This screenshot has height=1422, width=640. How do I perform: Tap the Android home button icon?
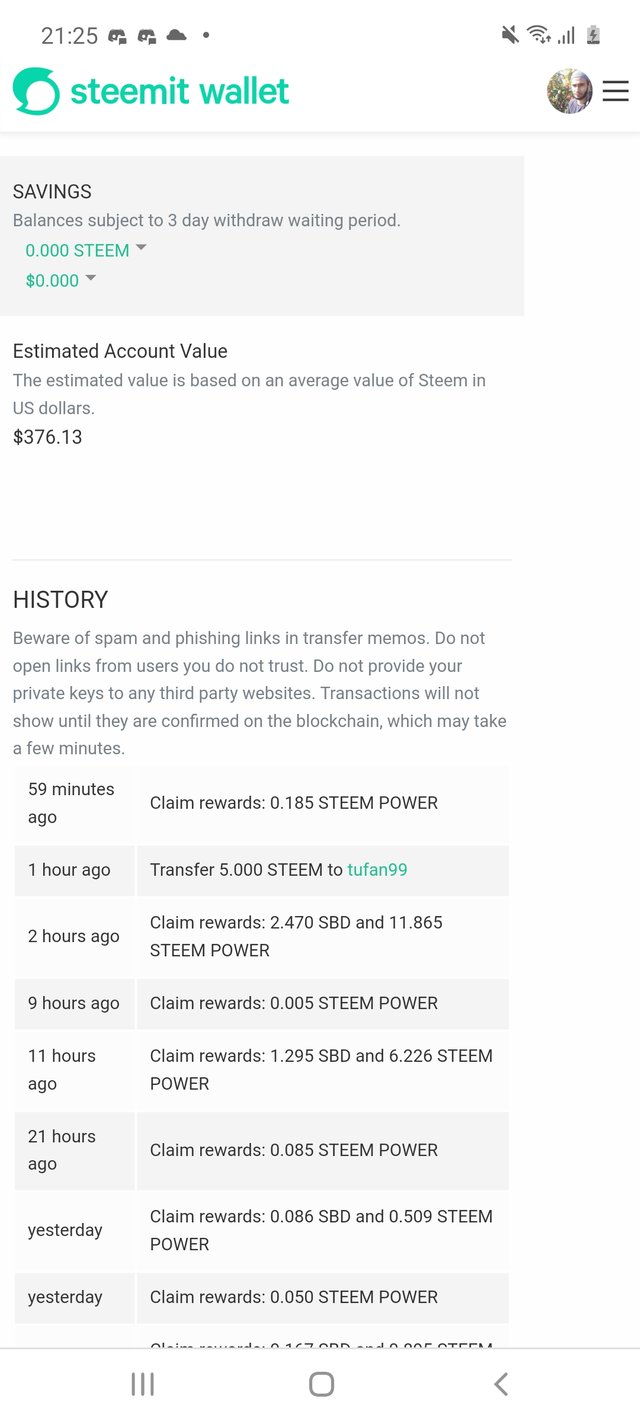click(x=321, y=1384)
